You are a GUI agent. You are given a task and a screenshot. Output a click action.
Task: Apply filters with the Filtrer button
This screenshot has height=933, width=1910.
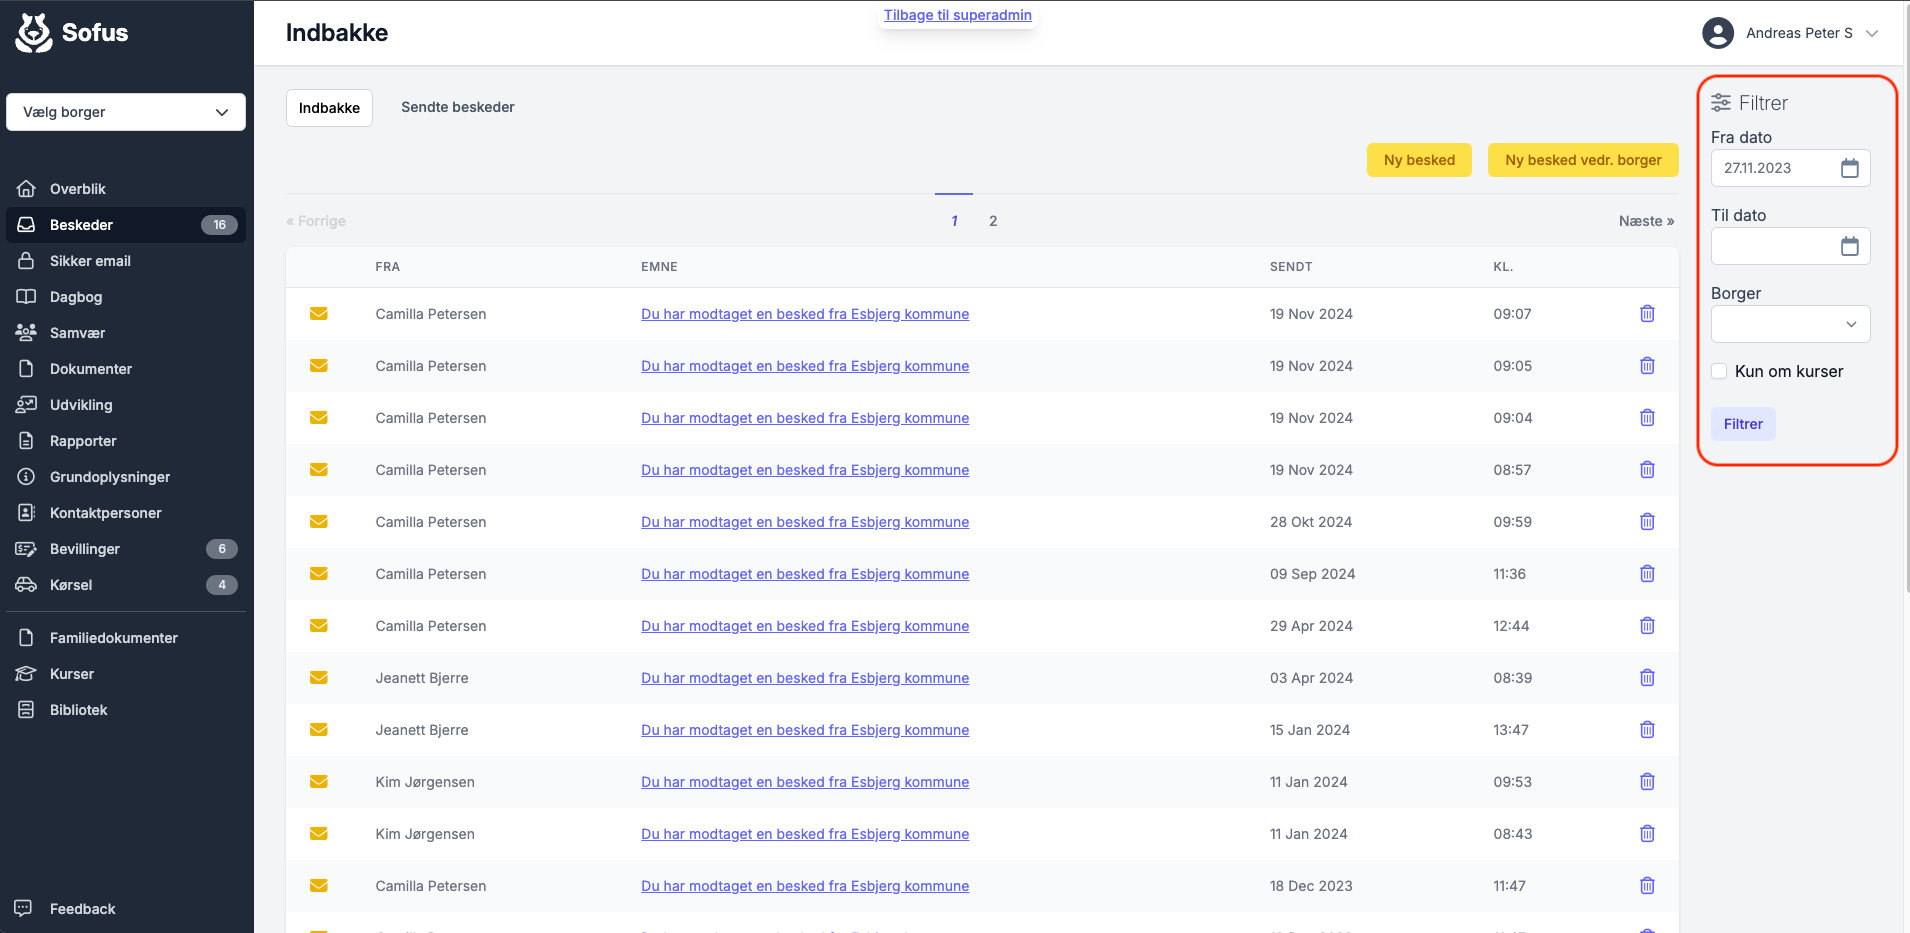coord(1742,424)
